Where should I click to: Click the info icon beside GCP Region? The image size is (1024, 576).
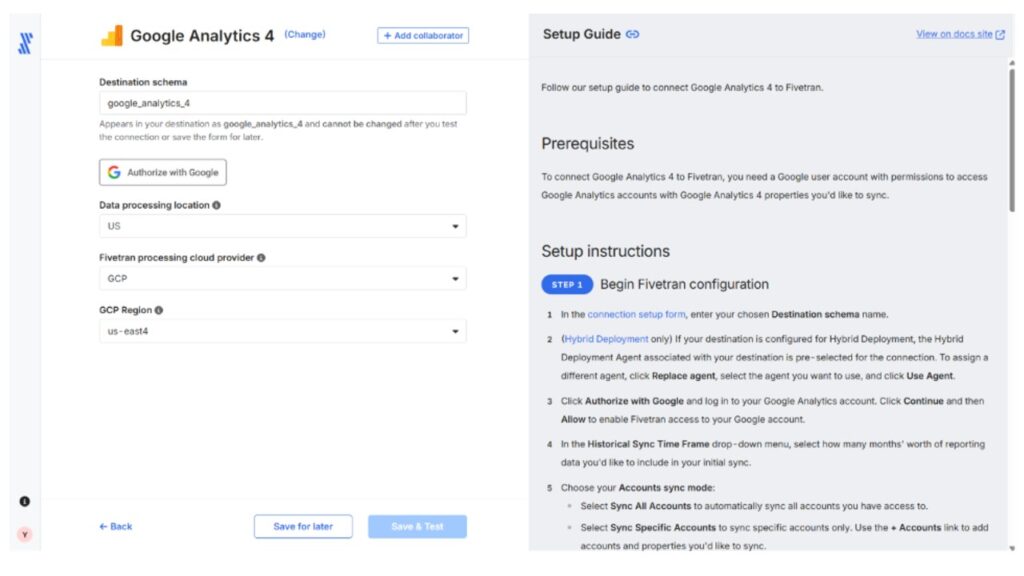click(159, 310)
